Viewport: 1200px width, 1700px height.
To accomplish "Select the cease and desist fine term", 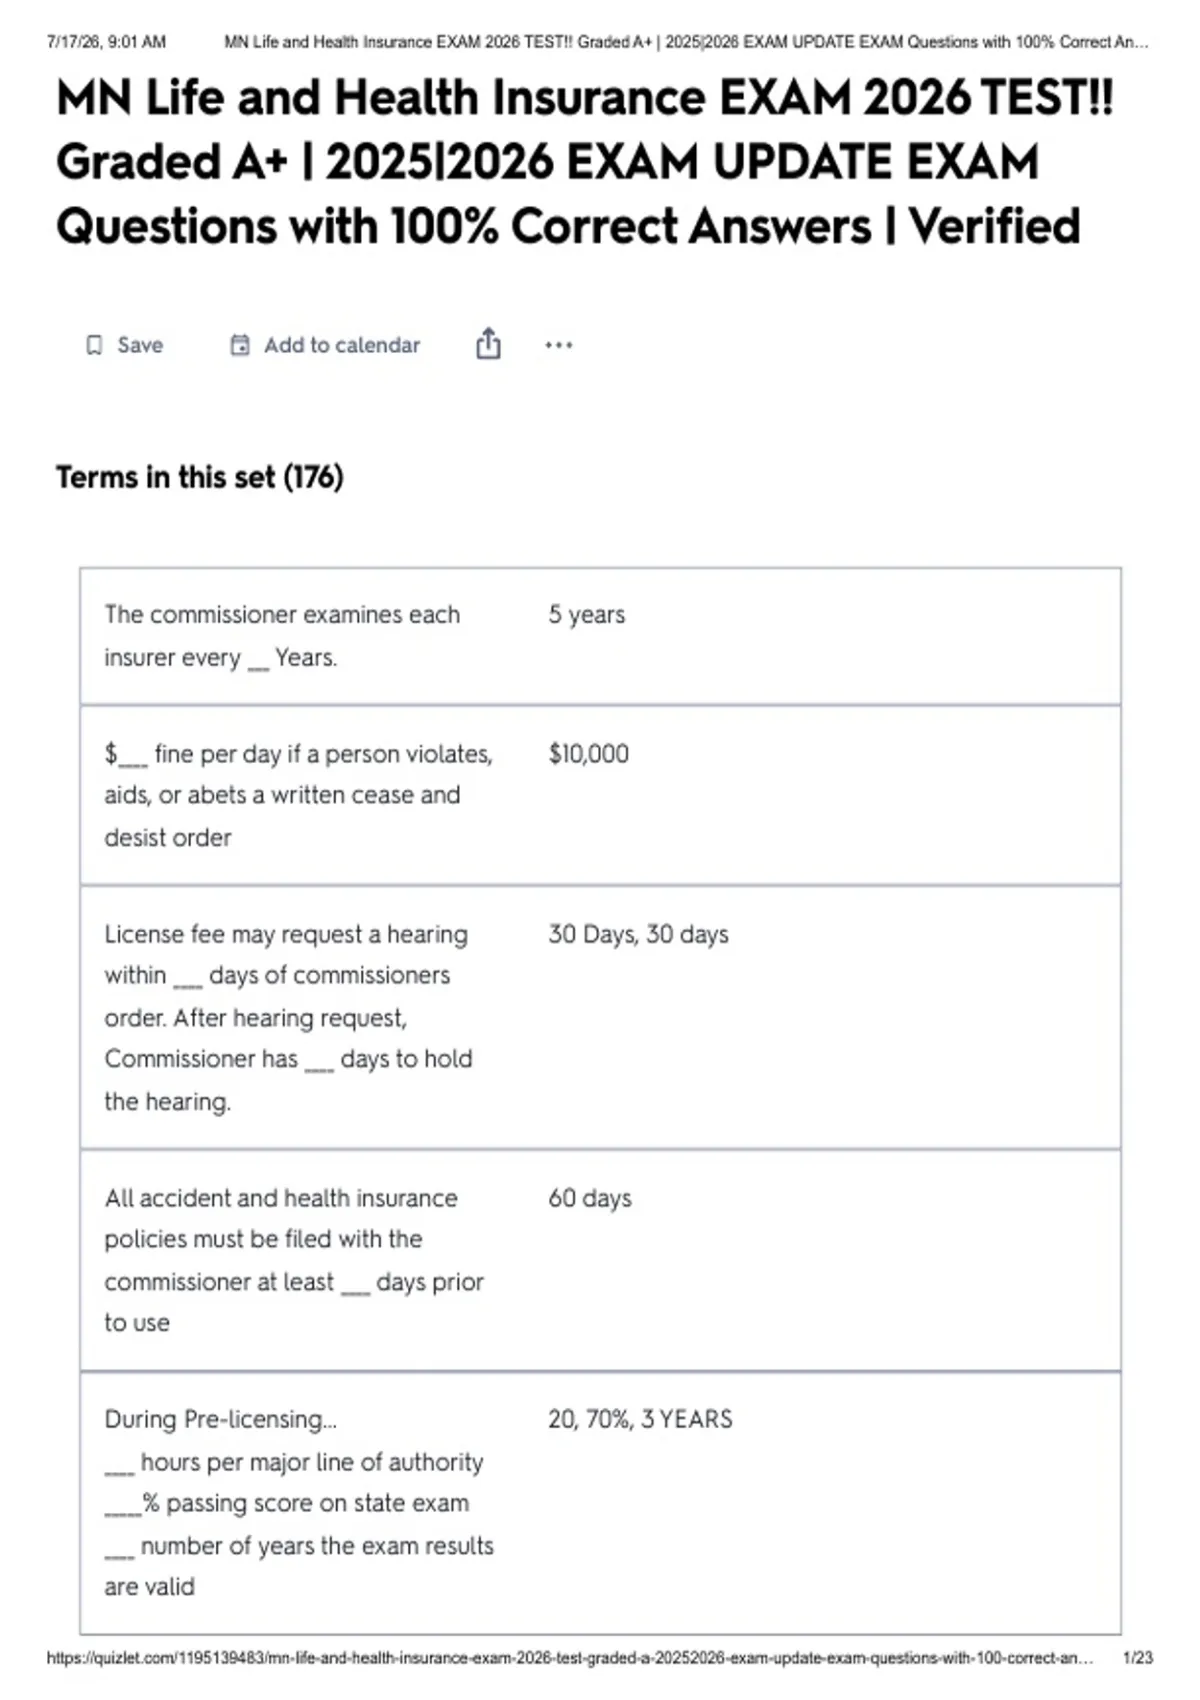I will (x=299, y=795).
